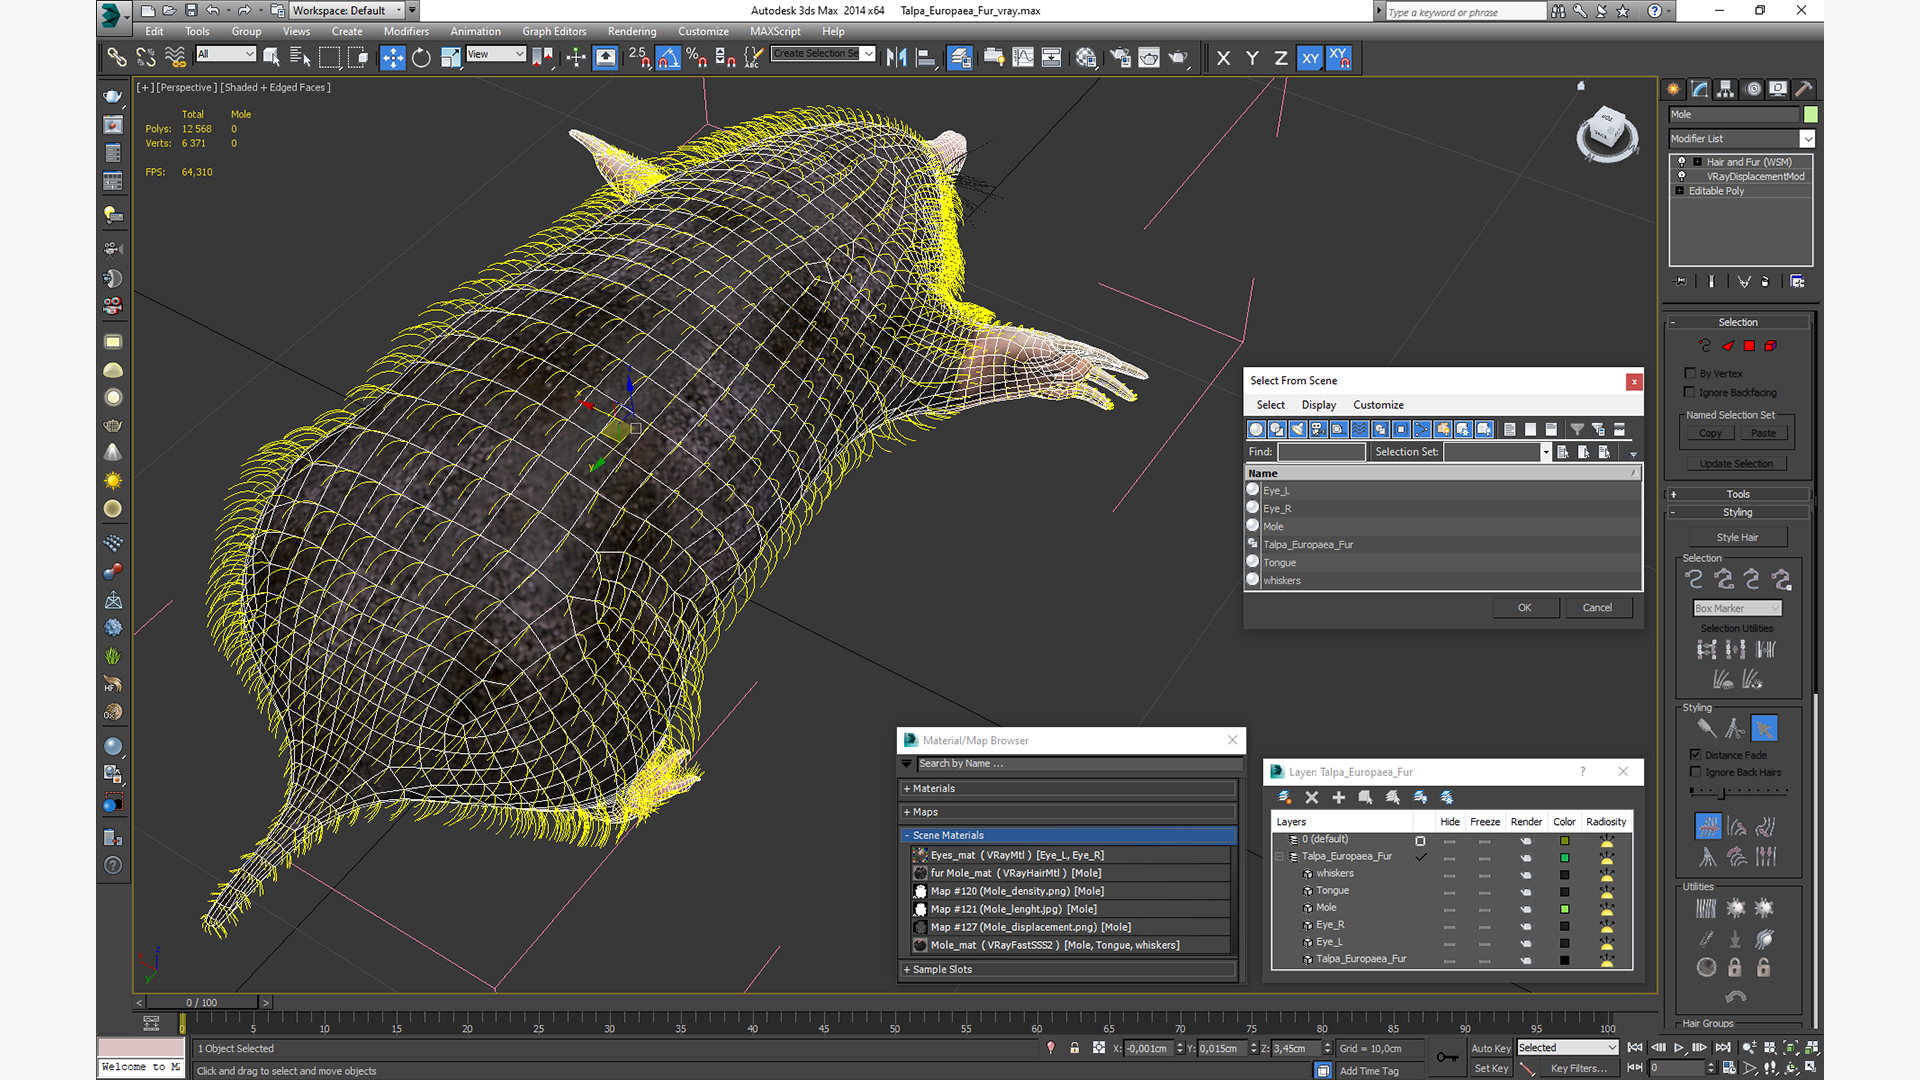
Task: Open the Workspace Default dropdown
Action: (x=349, y=11)
